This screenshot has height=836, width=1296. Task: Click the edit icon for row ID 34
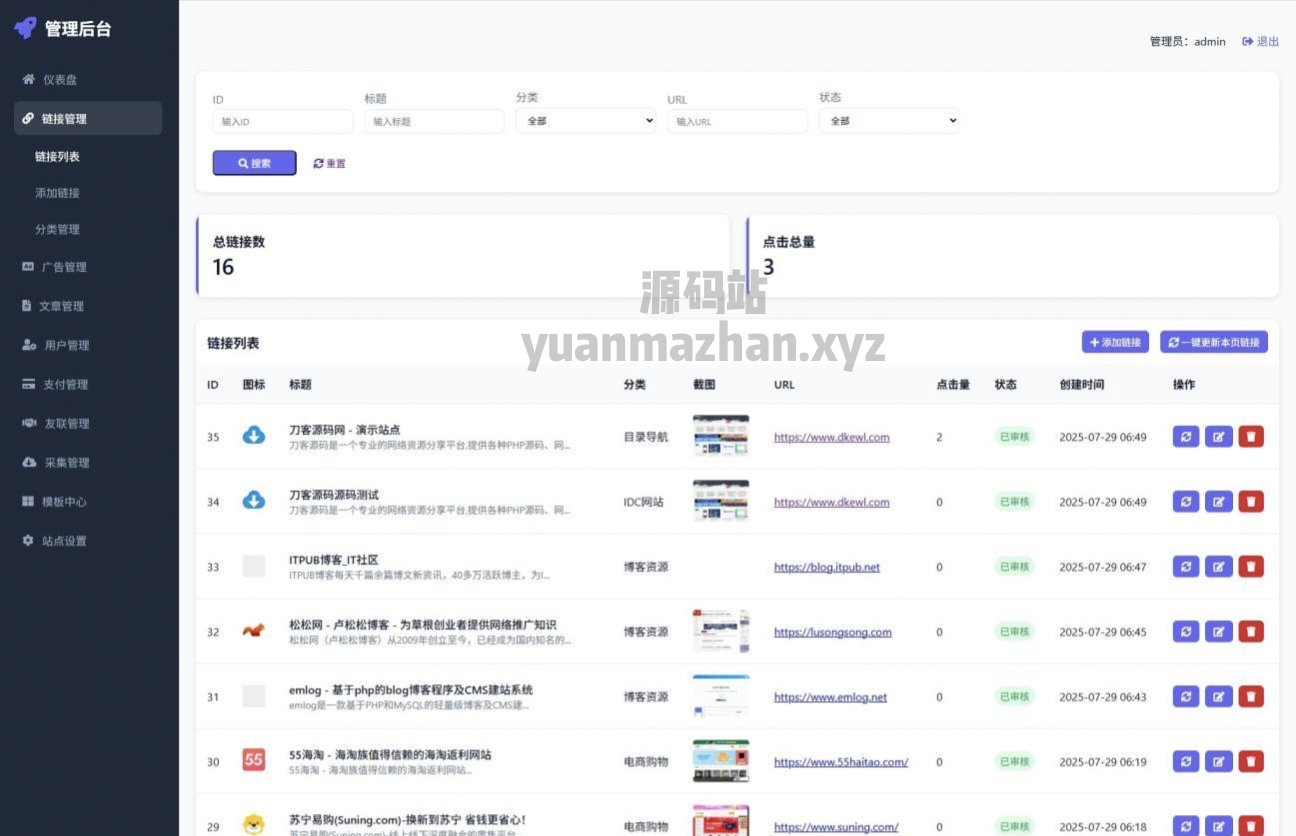1218,502
